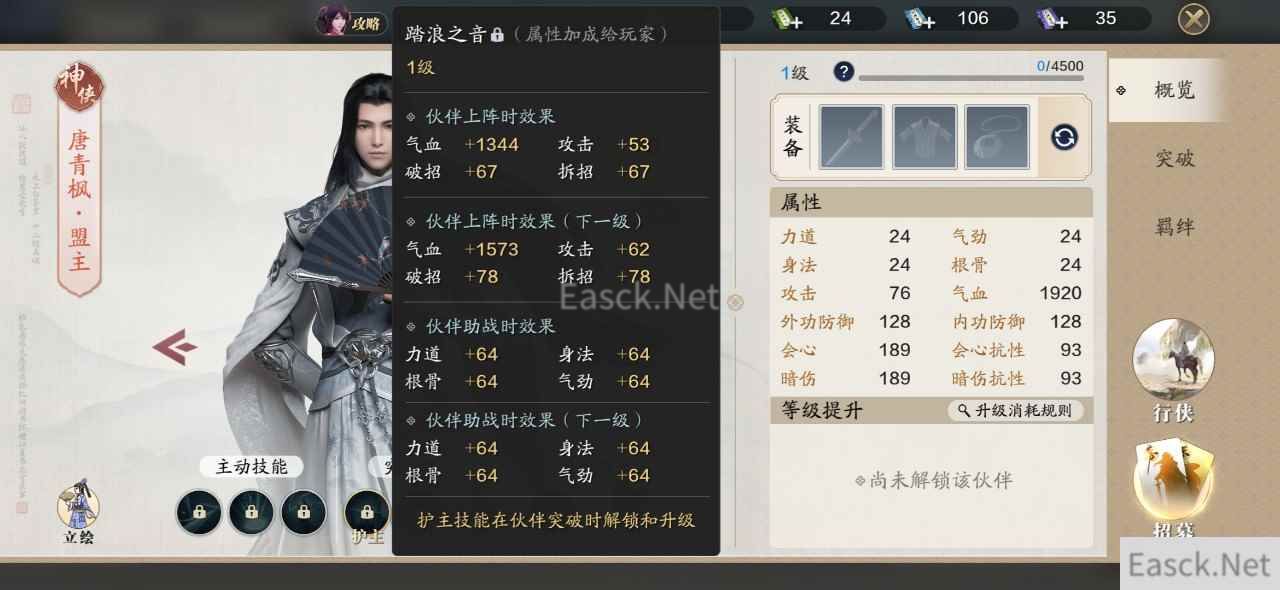Click the first locked active skill slot

pos(199,513)
